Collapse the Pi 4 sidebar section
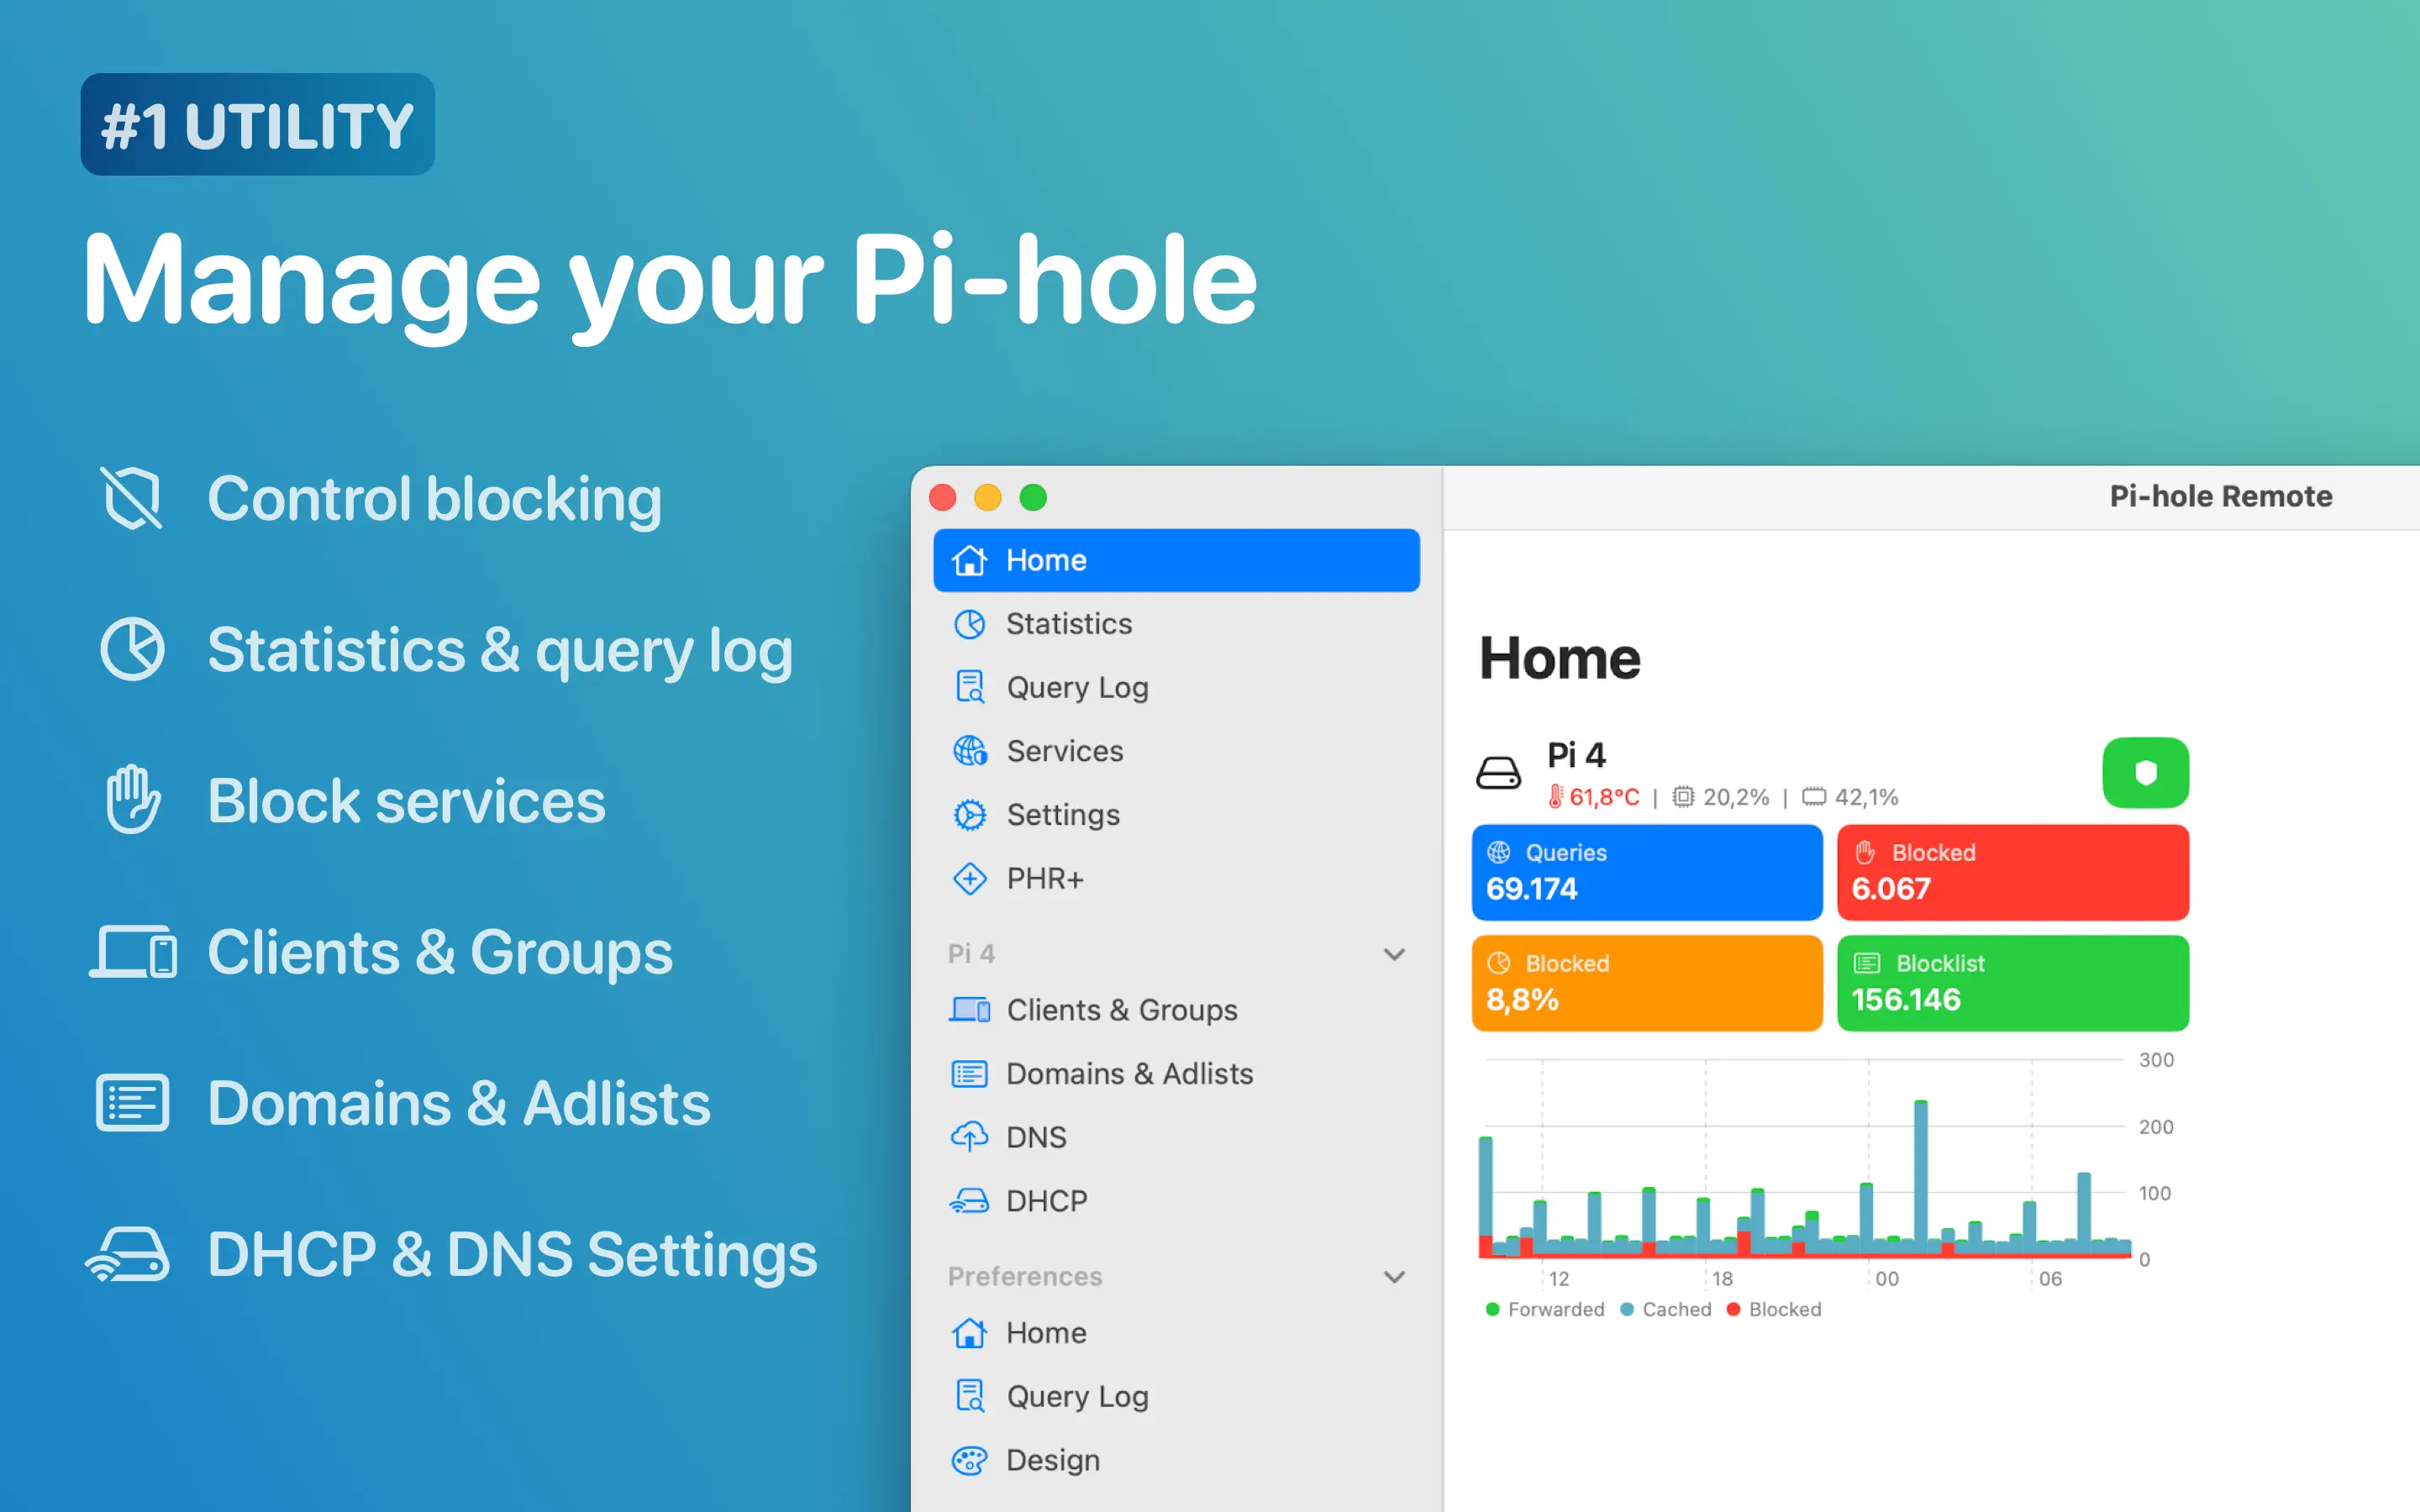This screenshot has height=1512, width=2420. click(1394, 954)
